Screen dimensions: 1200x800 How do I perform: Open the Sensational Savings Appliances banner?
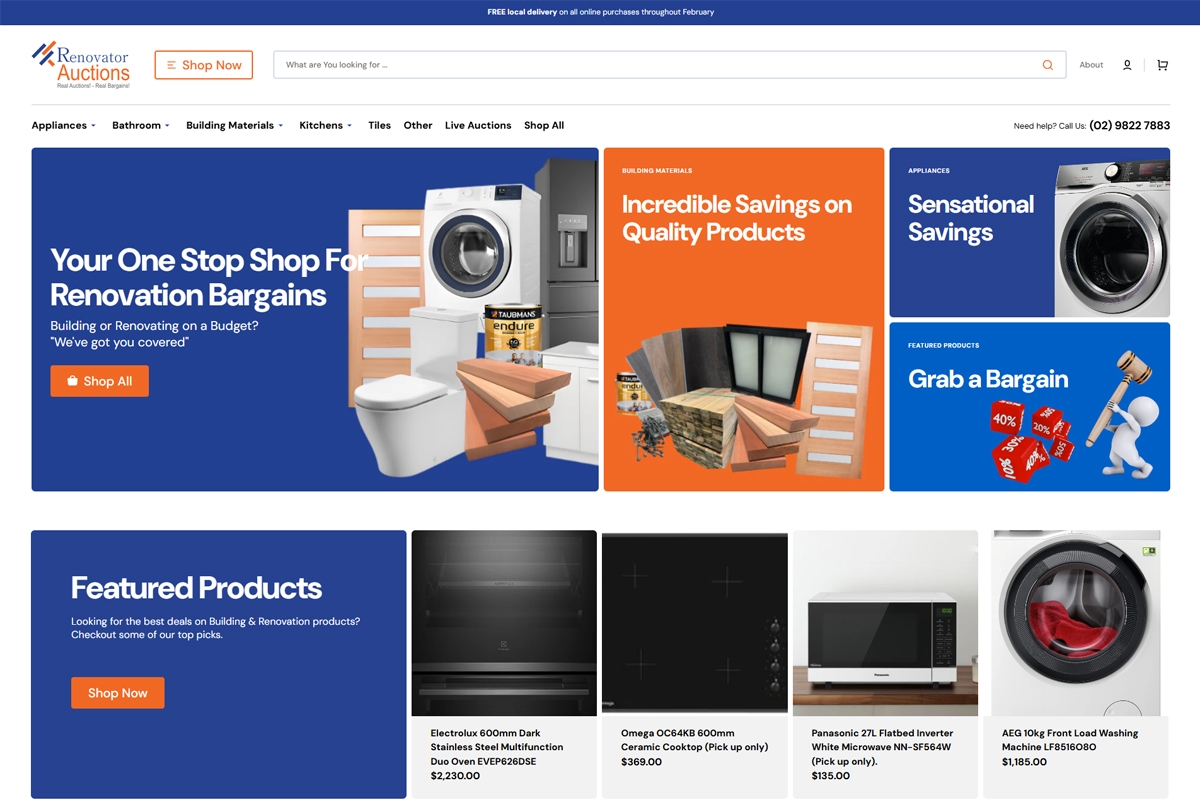[x=1029, y=233]
